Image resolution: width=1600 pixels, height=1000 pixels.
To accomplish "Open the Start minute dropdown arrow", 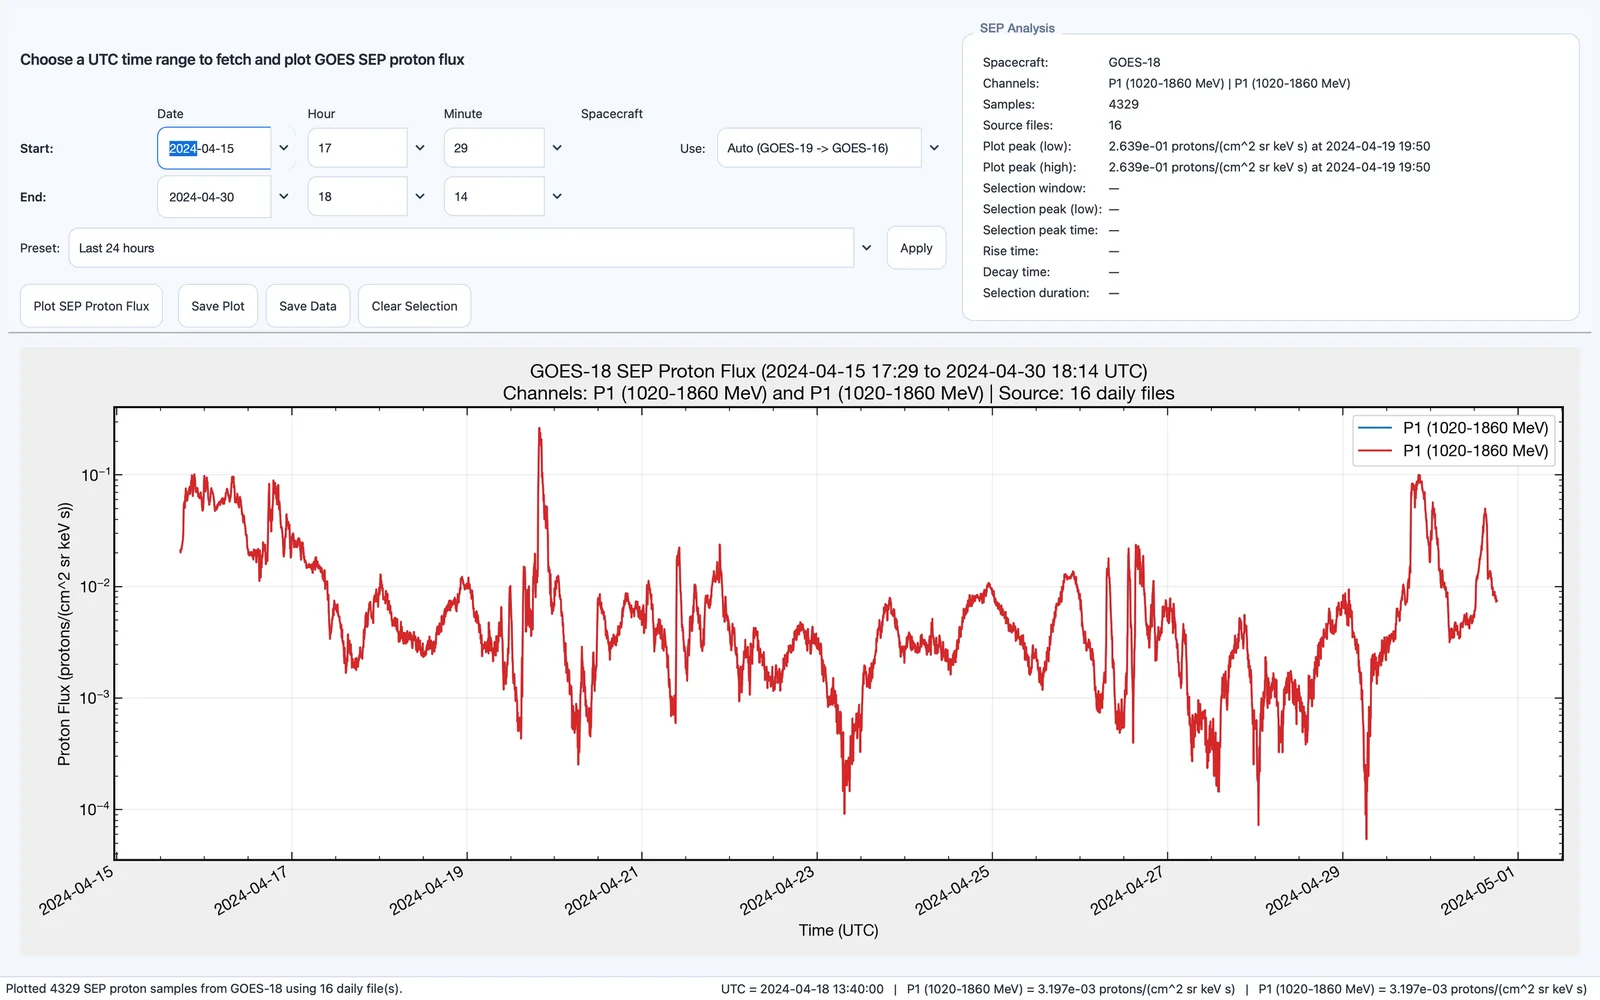I will point(557,148).
